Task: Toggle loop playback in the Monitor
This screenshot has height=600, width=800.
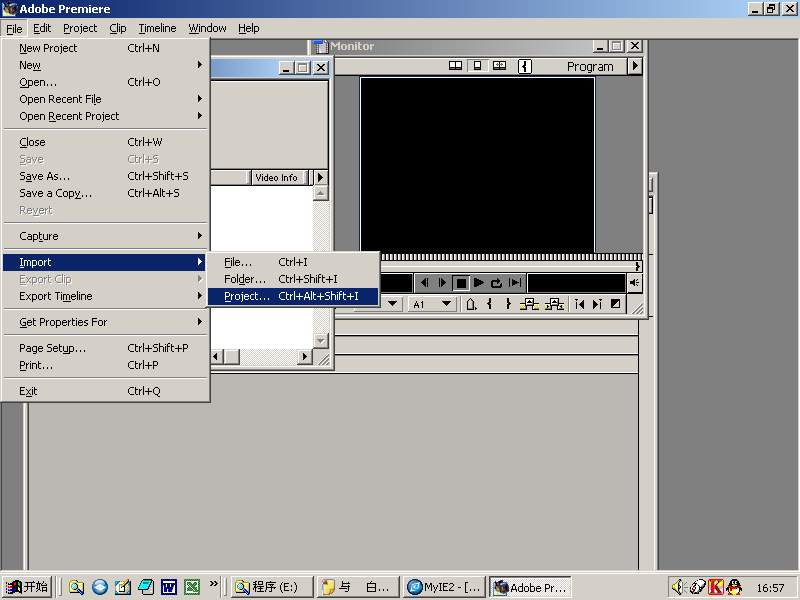Action: (x=496, y=283)
